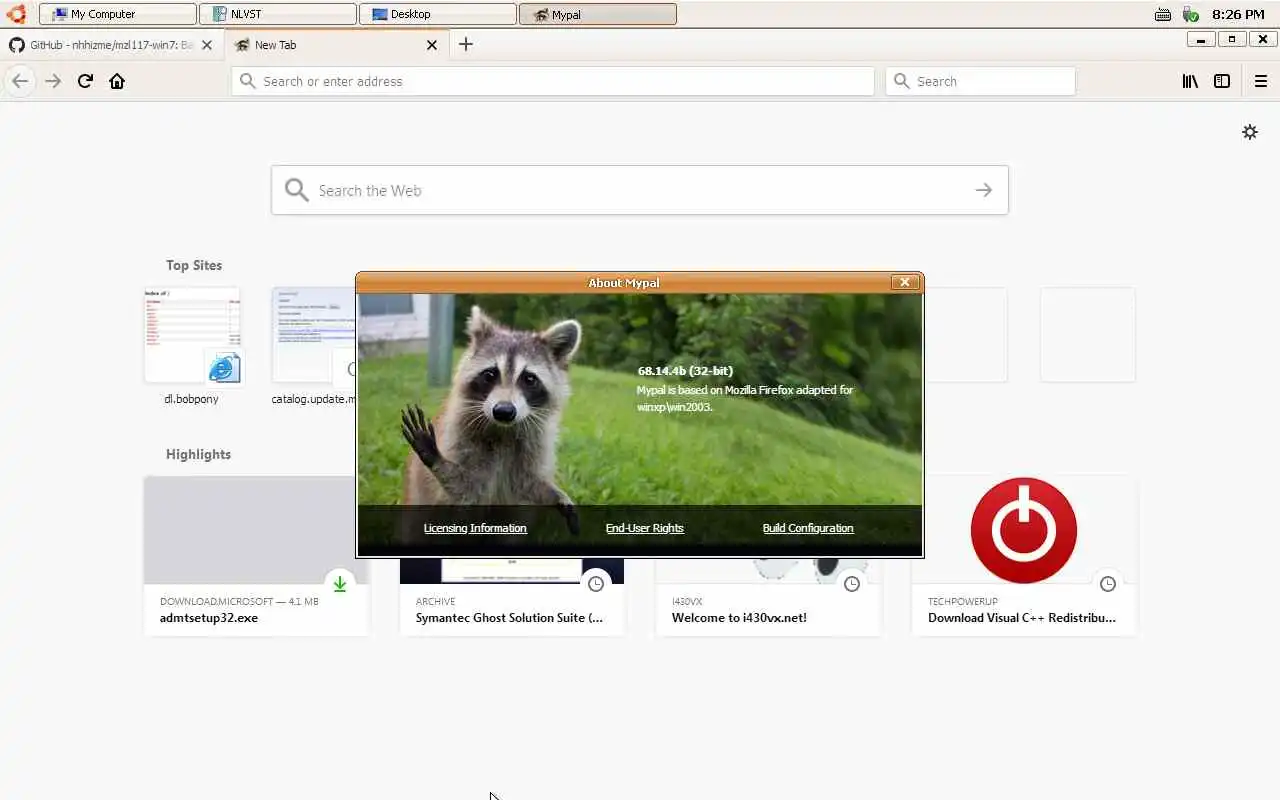Click the address bar field
The image size is (1280, 800).
(x=553, y=81)
